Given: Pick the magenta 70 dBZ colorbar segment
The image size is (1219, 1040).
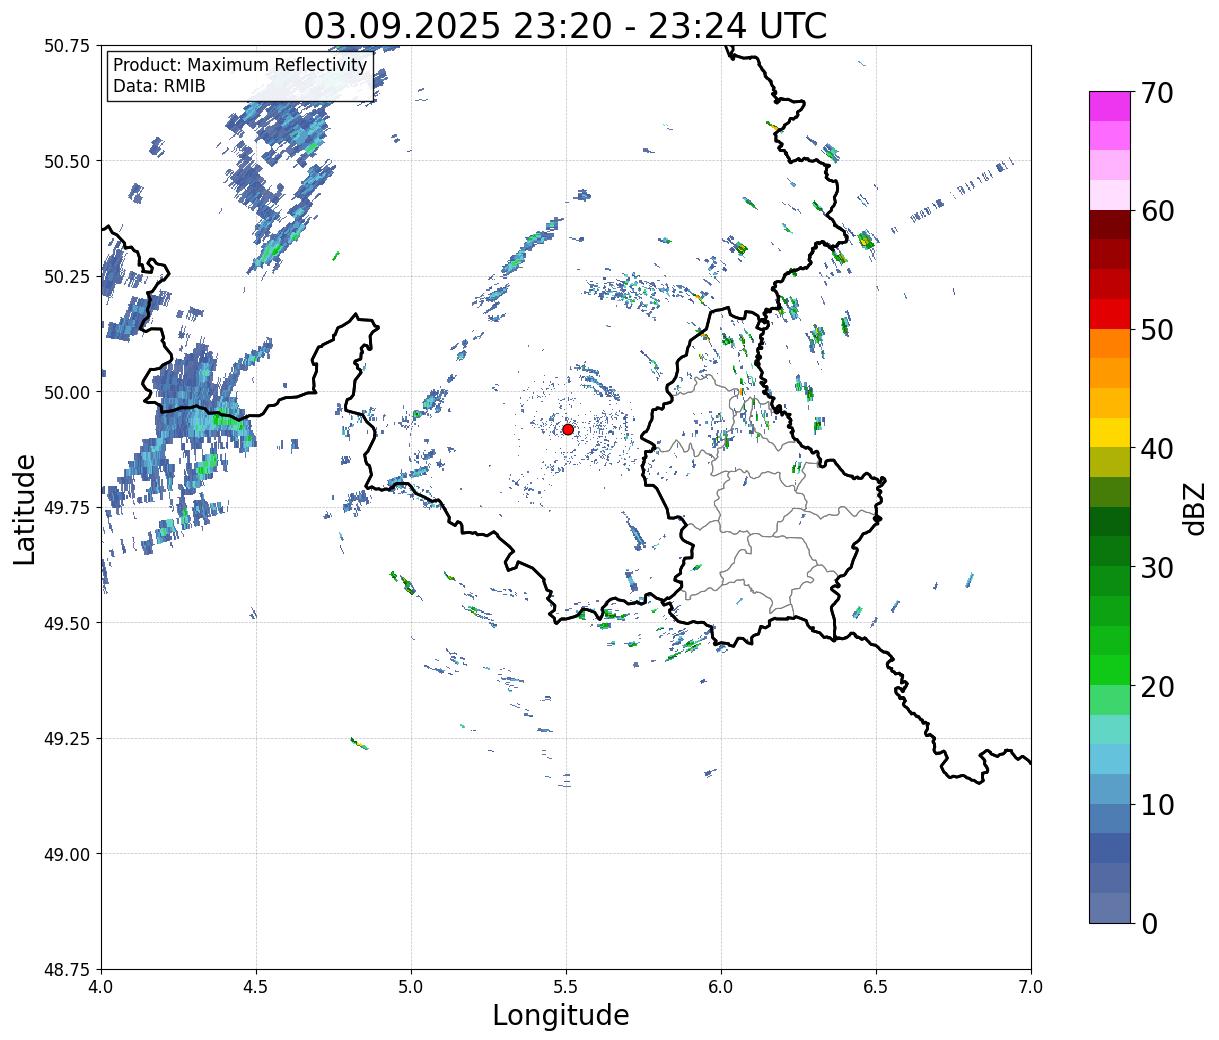Looking at the screenshot, I should coord(1110,106).
